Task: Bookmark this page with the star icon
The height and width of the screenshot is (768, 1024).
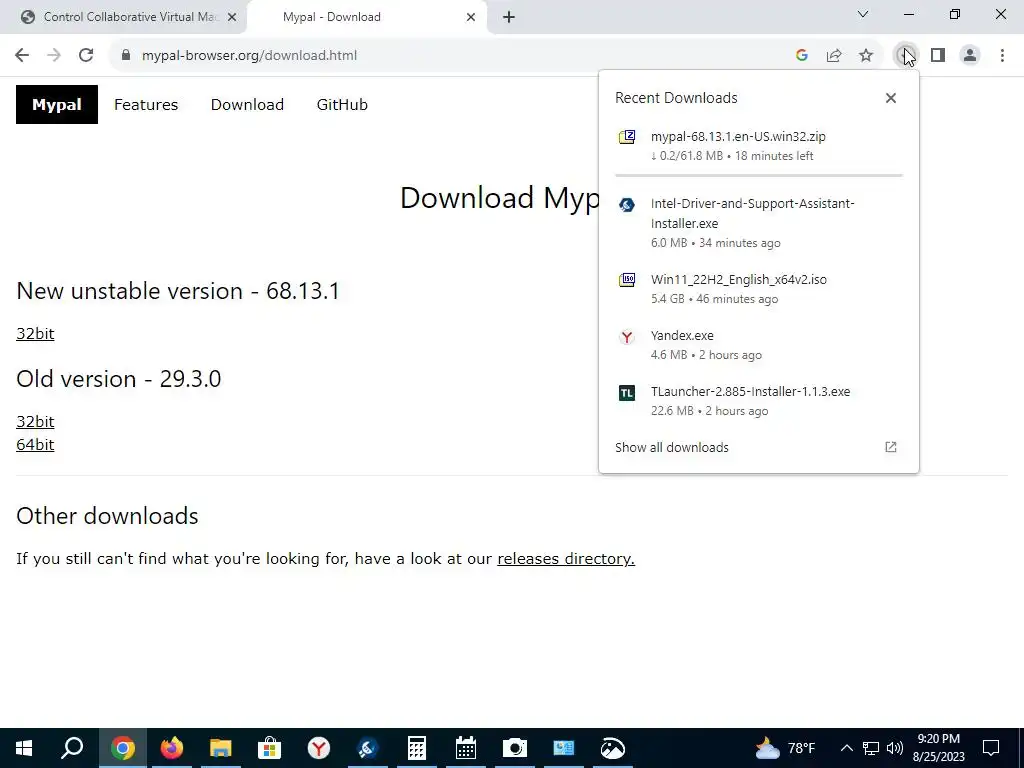Action: tap(866, 56)
